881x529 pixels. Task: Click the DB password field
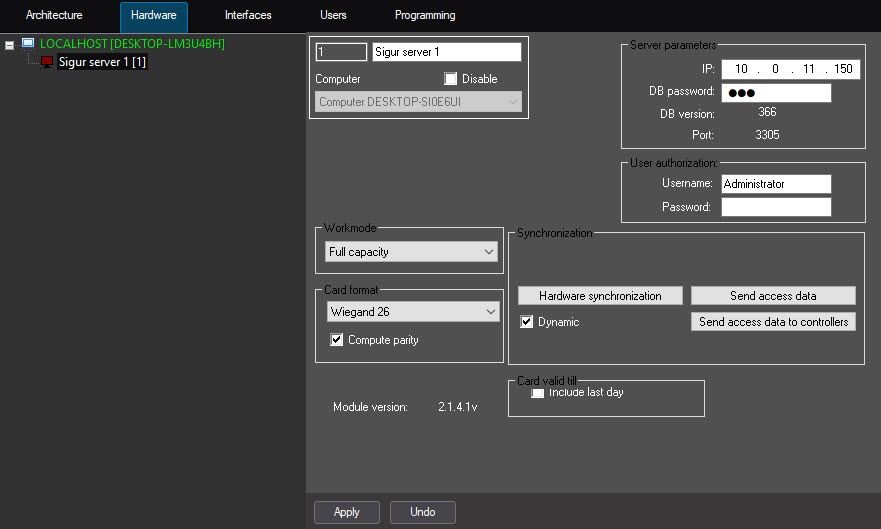tap(776, 93)
